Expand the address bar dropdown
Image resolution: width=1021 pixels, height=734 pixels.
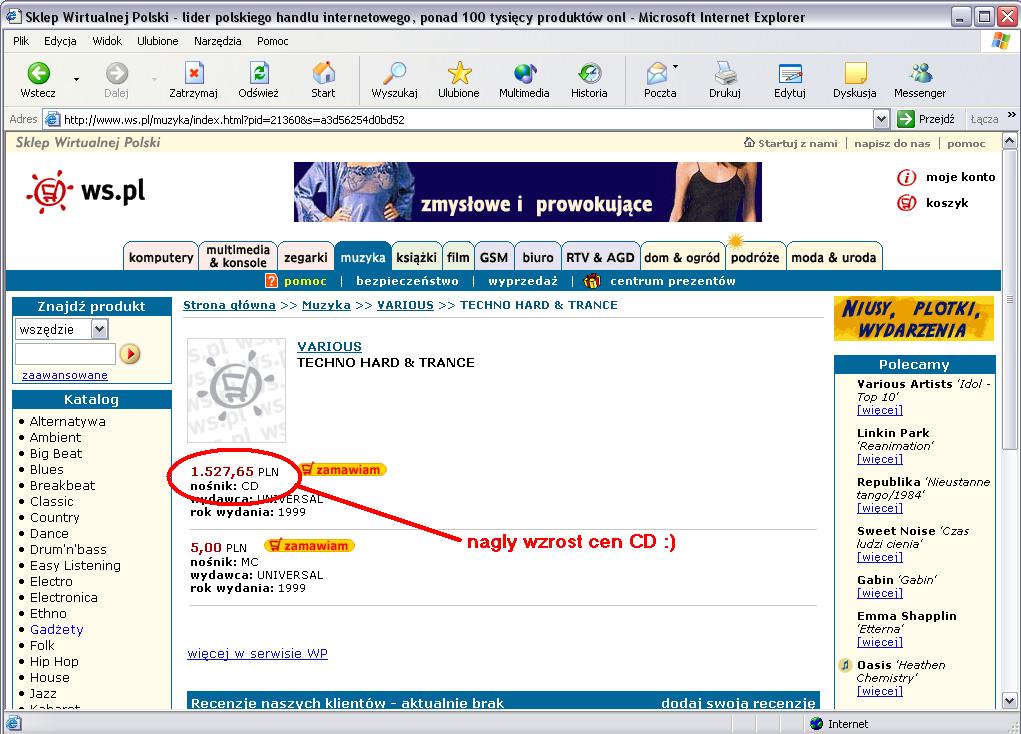click(881, 119)
